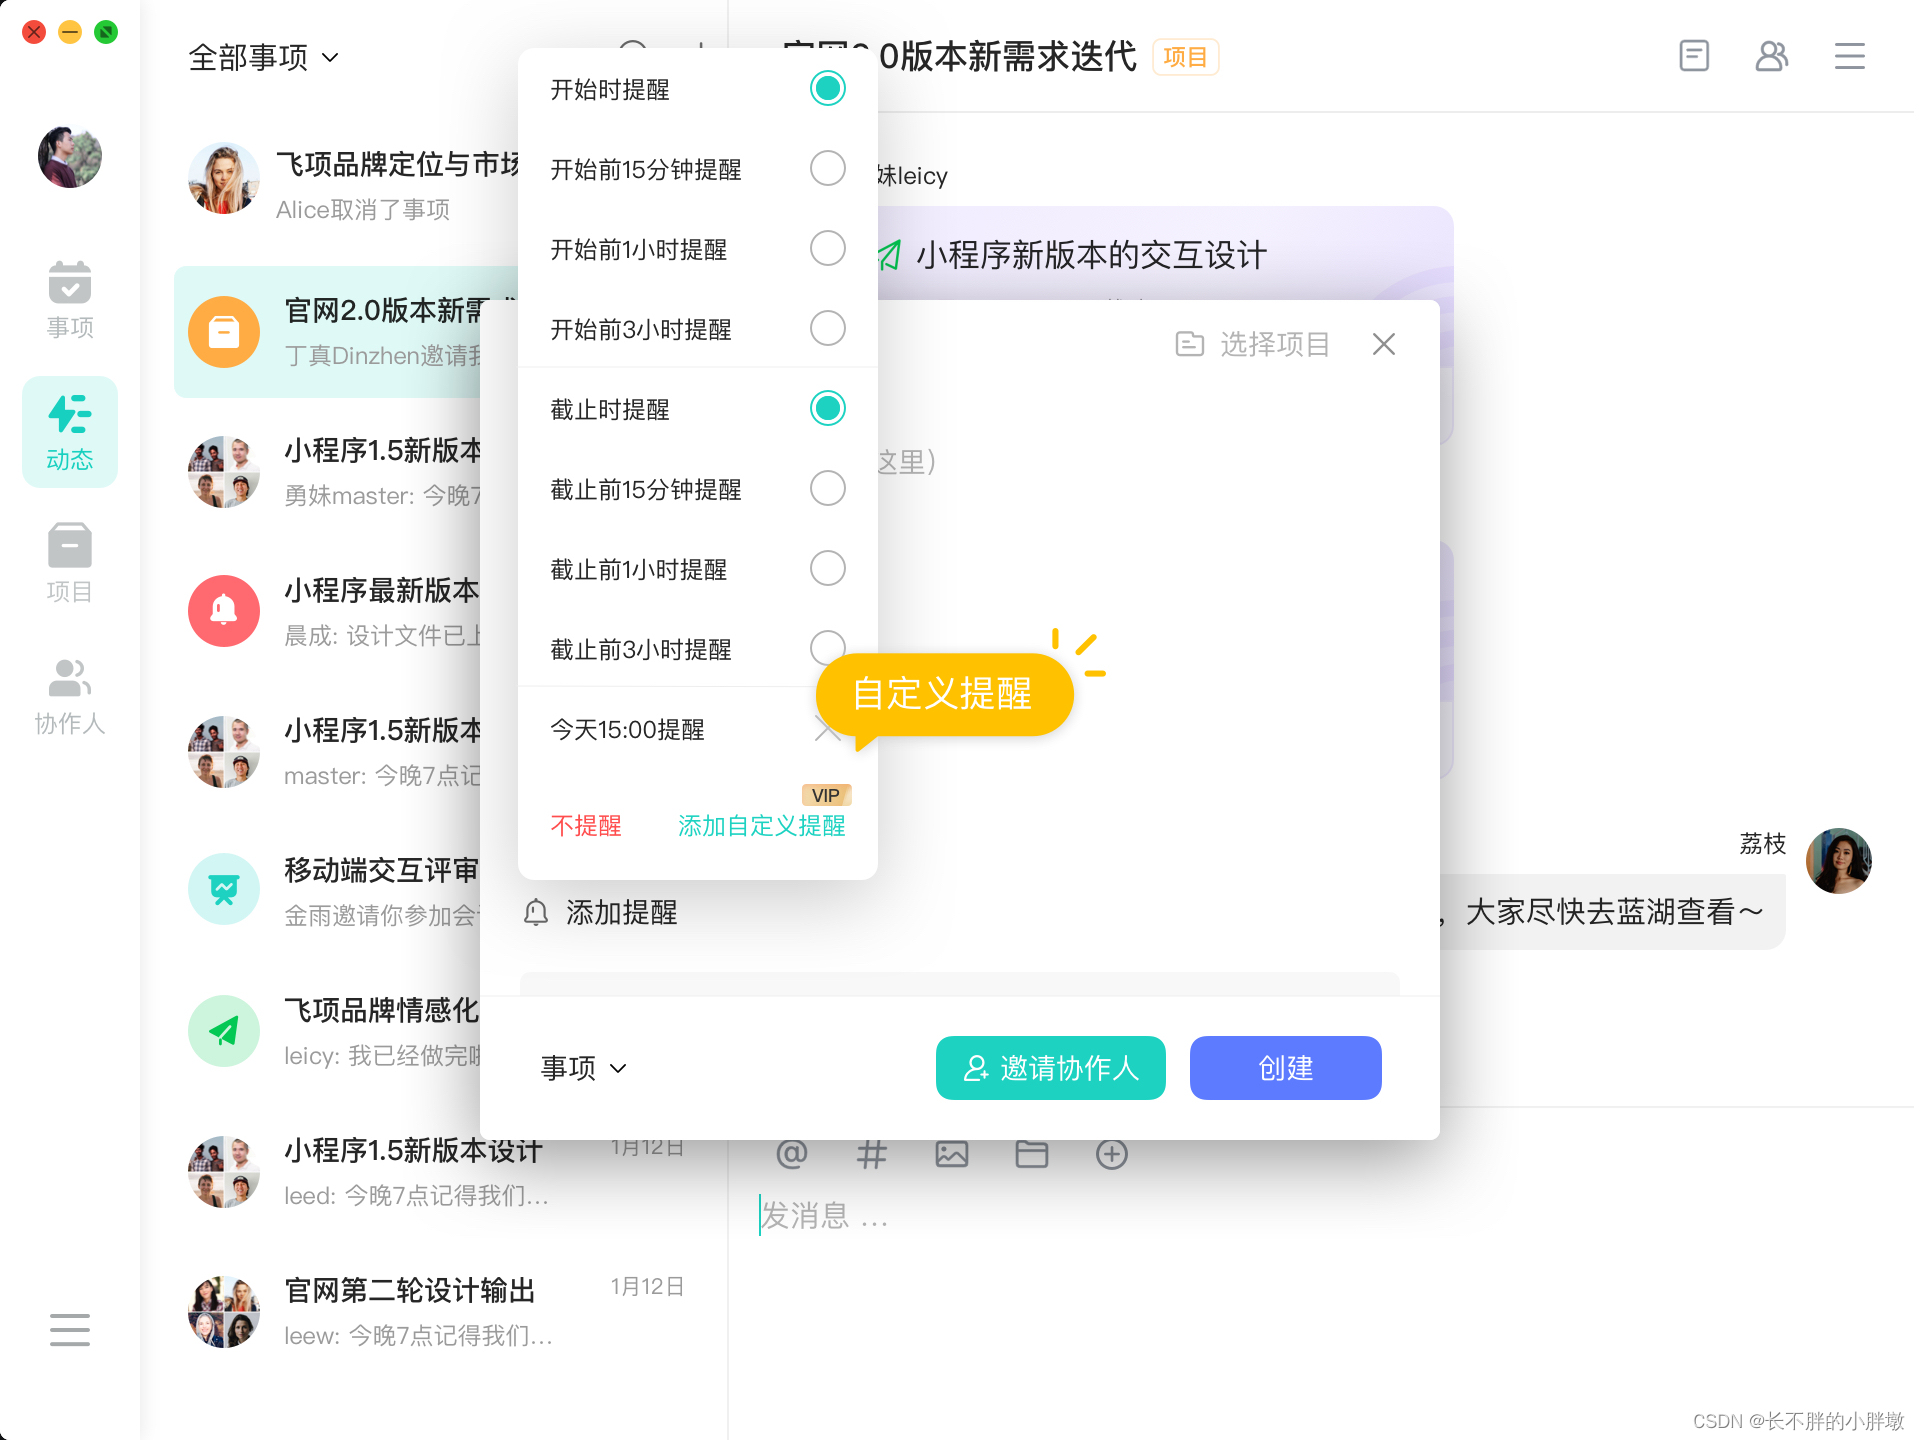Image resolution: width=1920 pixels, height=1440 pixels.
Task: Click the @ mention icon
Action: point(791,1154)
